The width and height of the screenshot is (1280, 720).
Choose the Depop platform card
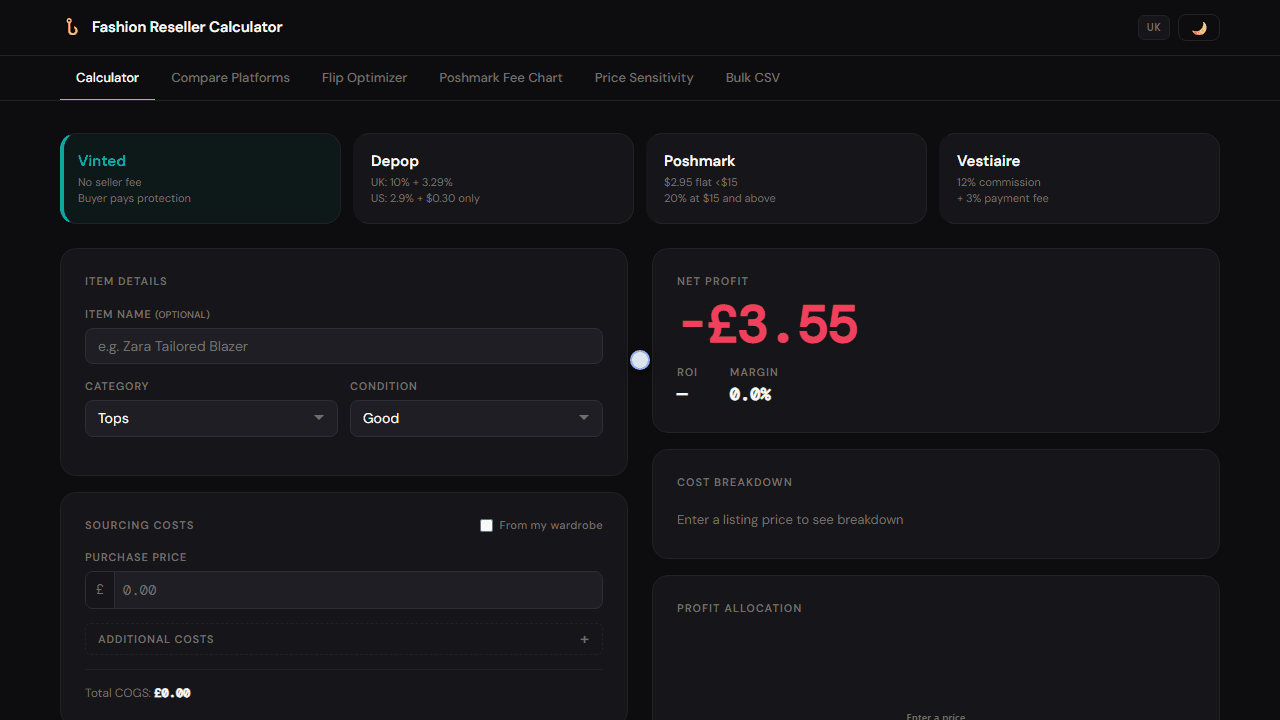coord(493,178)
